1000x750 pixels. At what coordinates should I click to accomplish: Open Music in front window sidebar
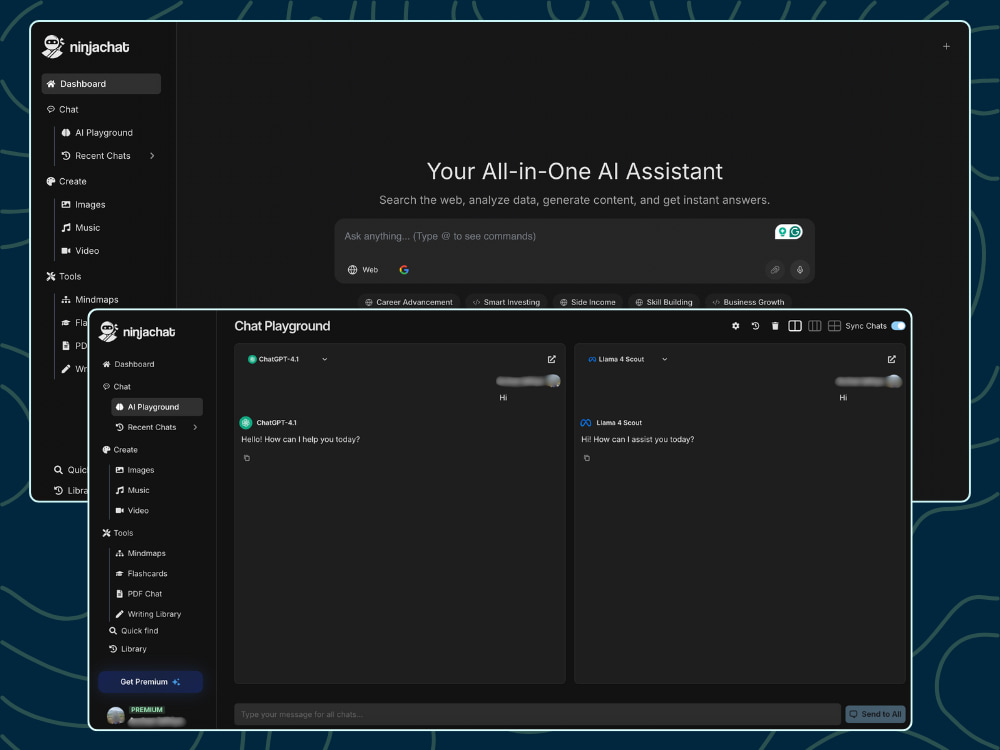pos(132,490)
